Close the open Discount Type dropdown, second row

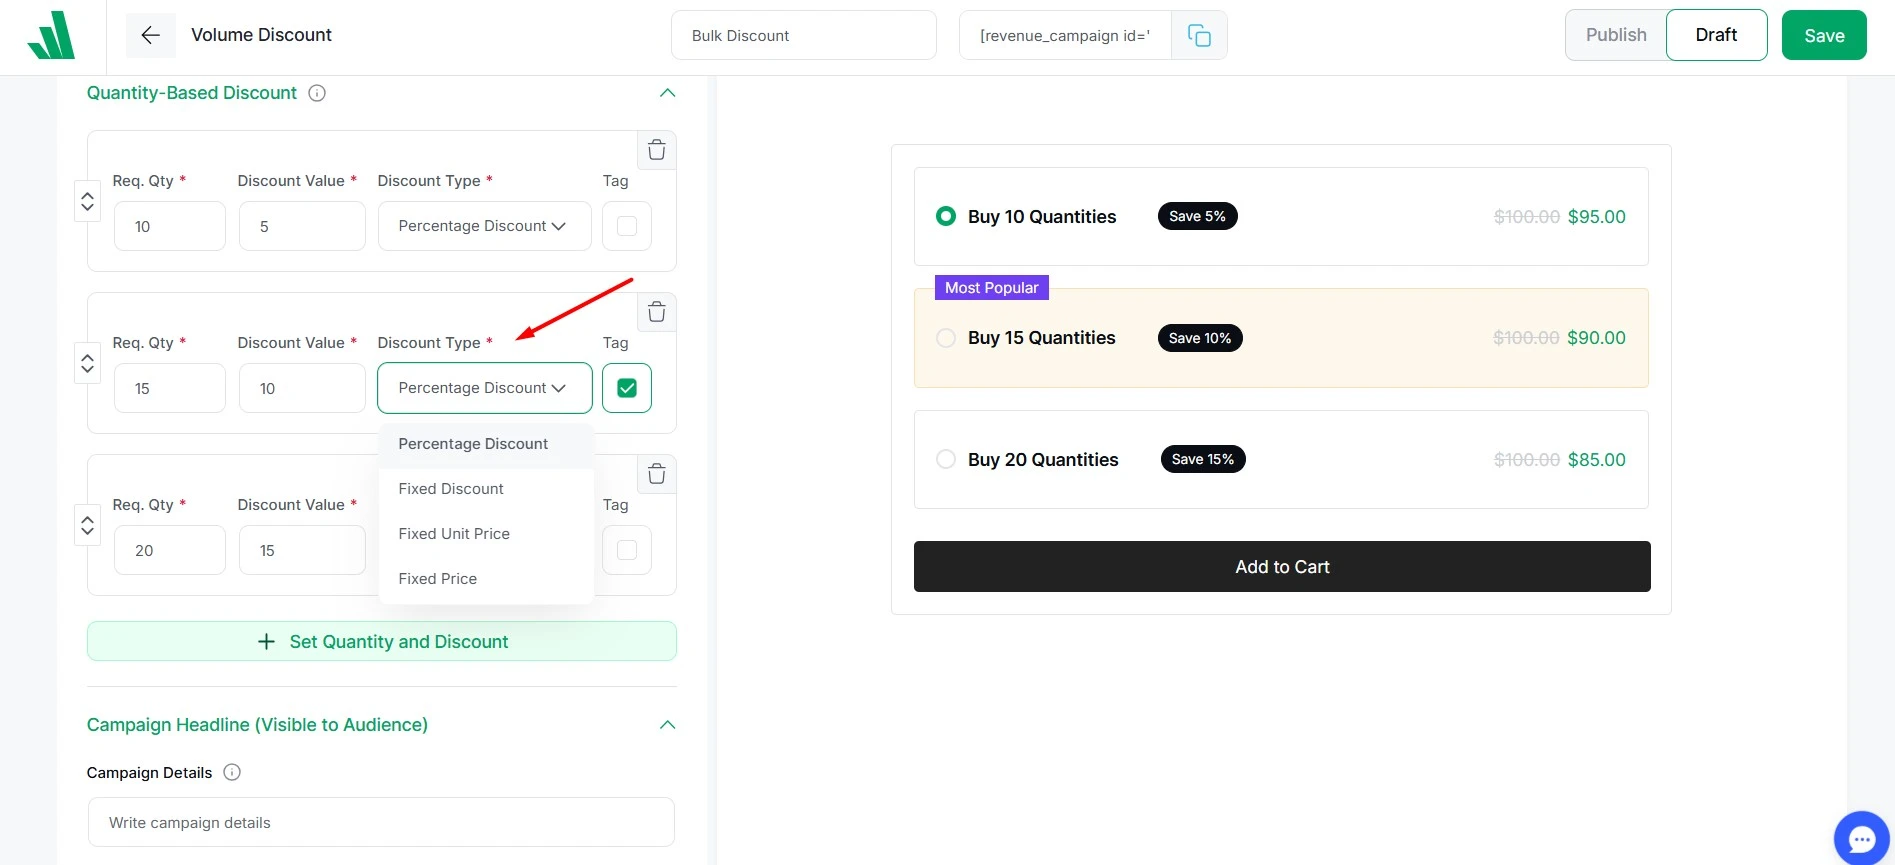point(485,388)
